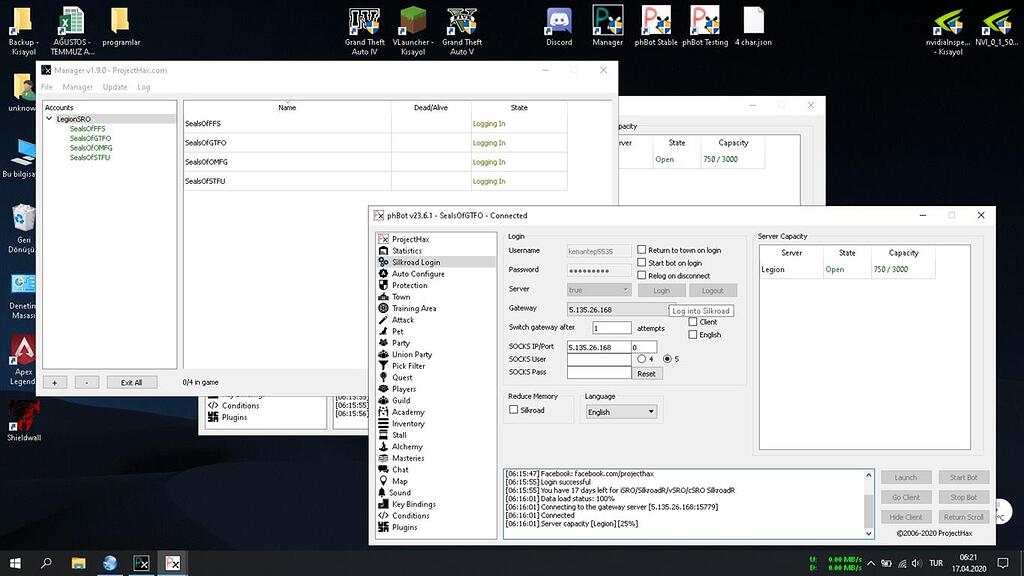Open the Server dropdown showing true
The width and height of the screenshot is (1024, 576).
(x=599, y=290)
